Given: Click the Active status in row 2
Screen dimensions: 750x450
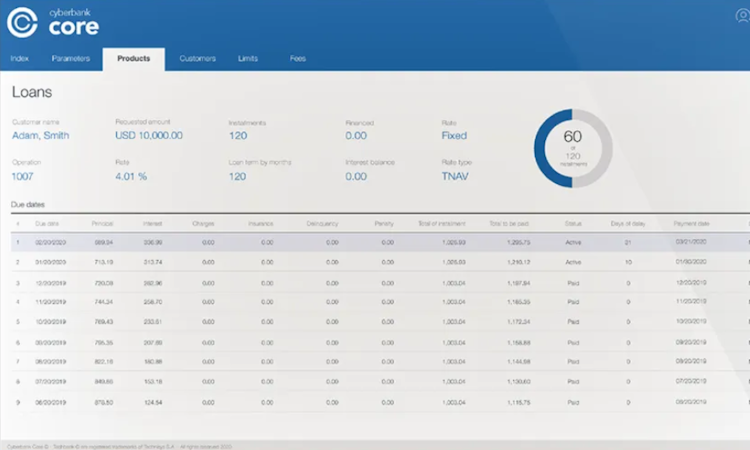Looking at the screenshot, I should pyautogui.click(x=573, y=262).
